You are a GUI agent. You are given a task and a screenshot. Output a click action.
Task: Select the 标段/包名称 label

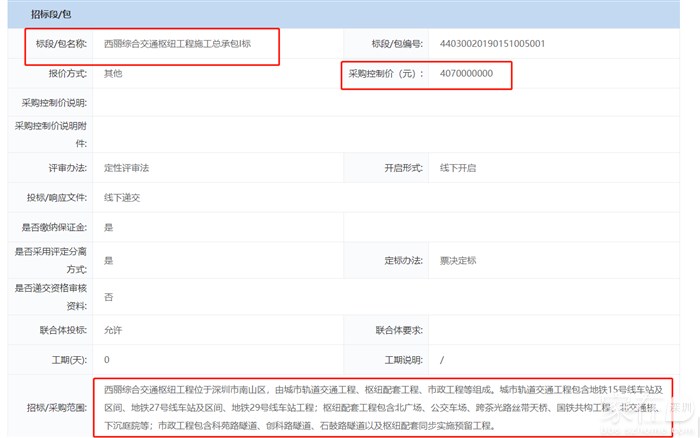[x=60, y=44]
